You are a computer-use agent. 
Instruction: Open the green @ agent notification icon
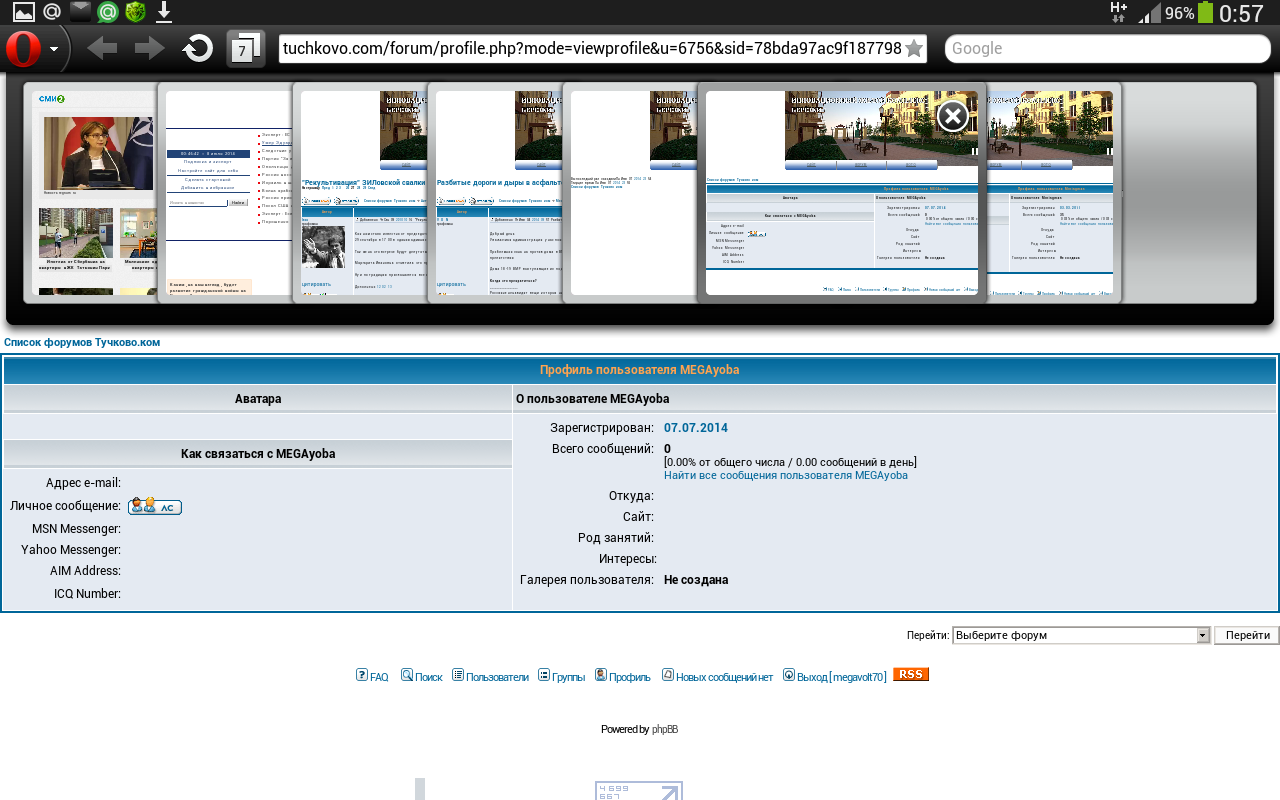[108, 12]
